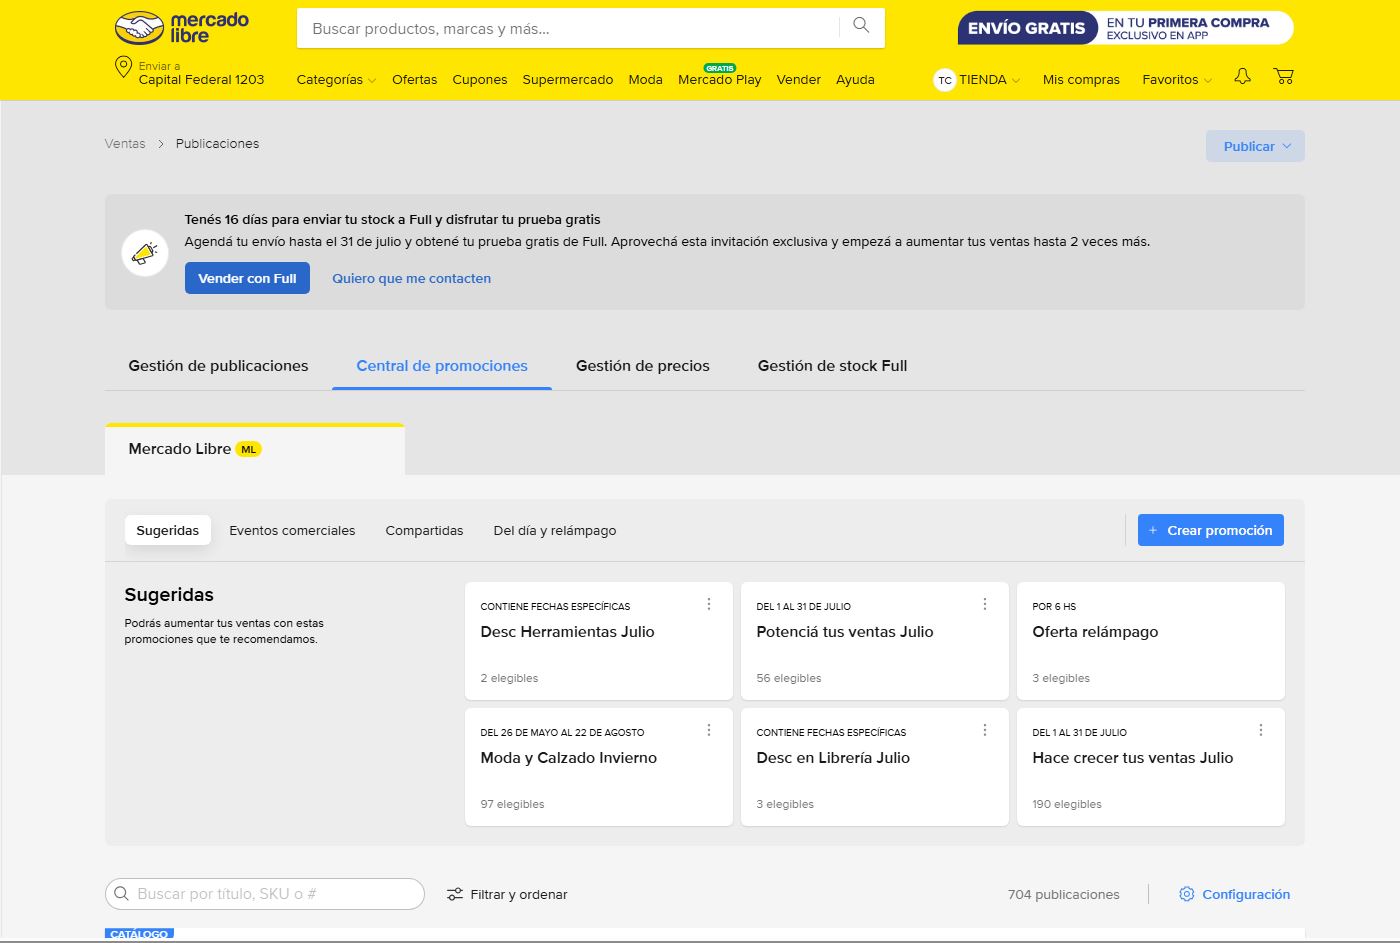This screenshot has height=943, width=1400.
Task: Click the Mercado Libre logo
Action: click(x=181, y=28)
